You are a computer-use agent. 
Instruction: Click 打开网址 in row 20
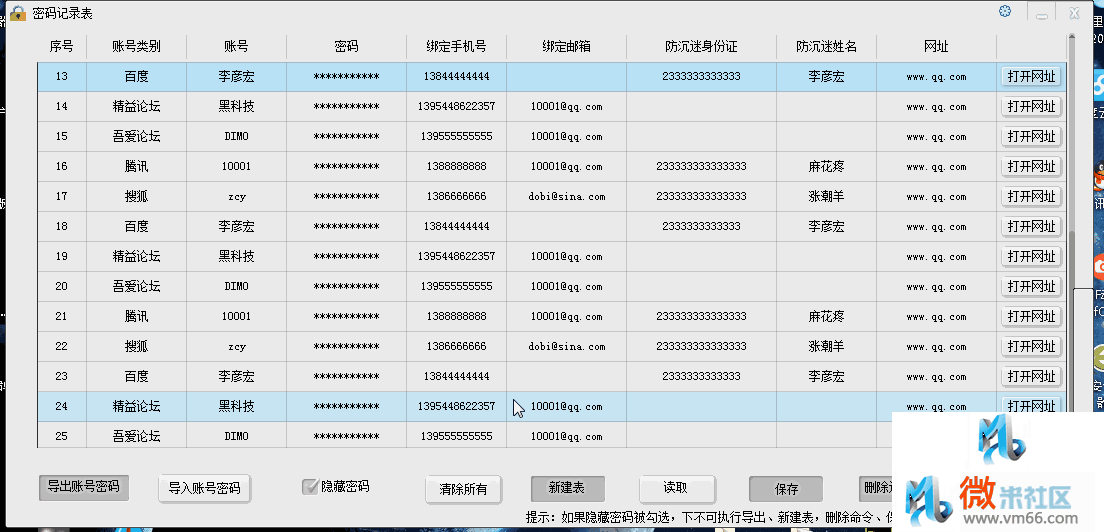(x=1031, y=286)
